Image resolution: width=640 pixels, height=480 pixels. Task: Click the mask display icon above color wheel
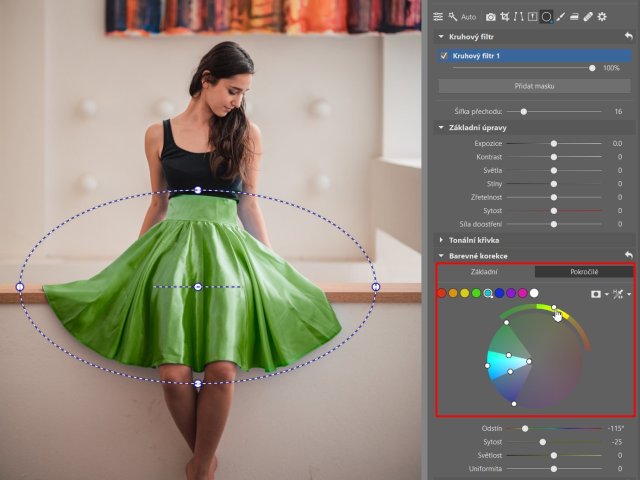[596, 294]
